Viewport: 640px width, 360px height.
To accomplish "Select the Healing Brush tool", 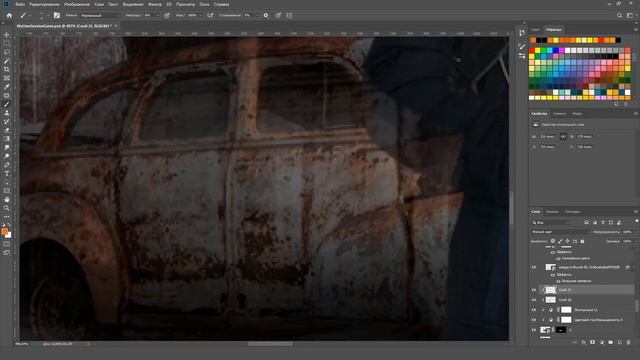I will 7,96.
